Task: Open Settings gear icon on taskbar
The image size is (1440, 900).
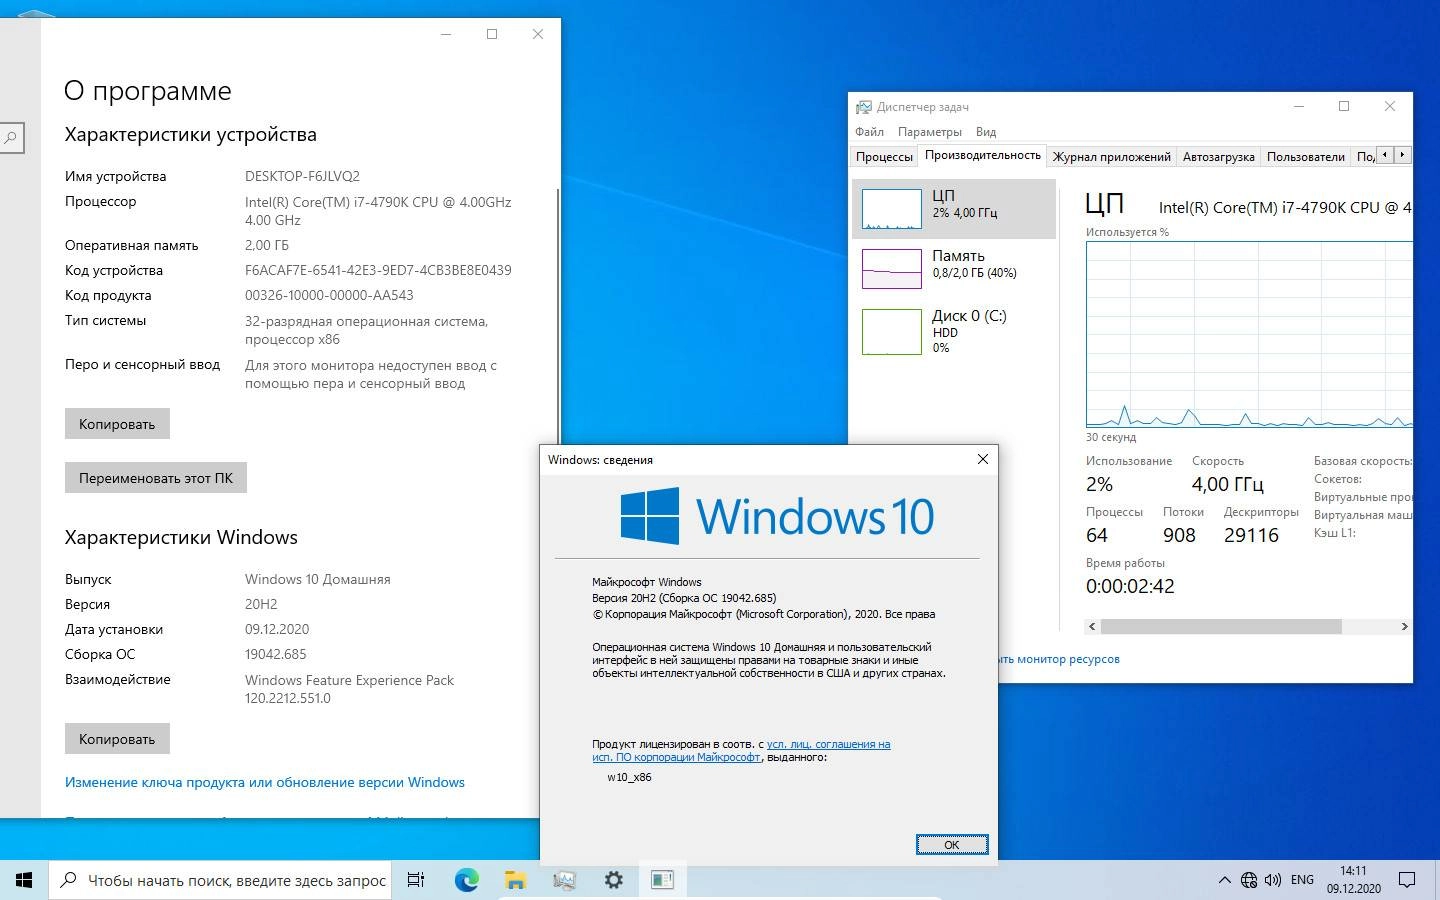Action: click(613, 880)
